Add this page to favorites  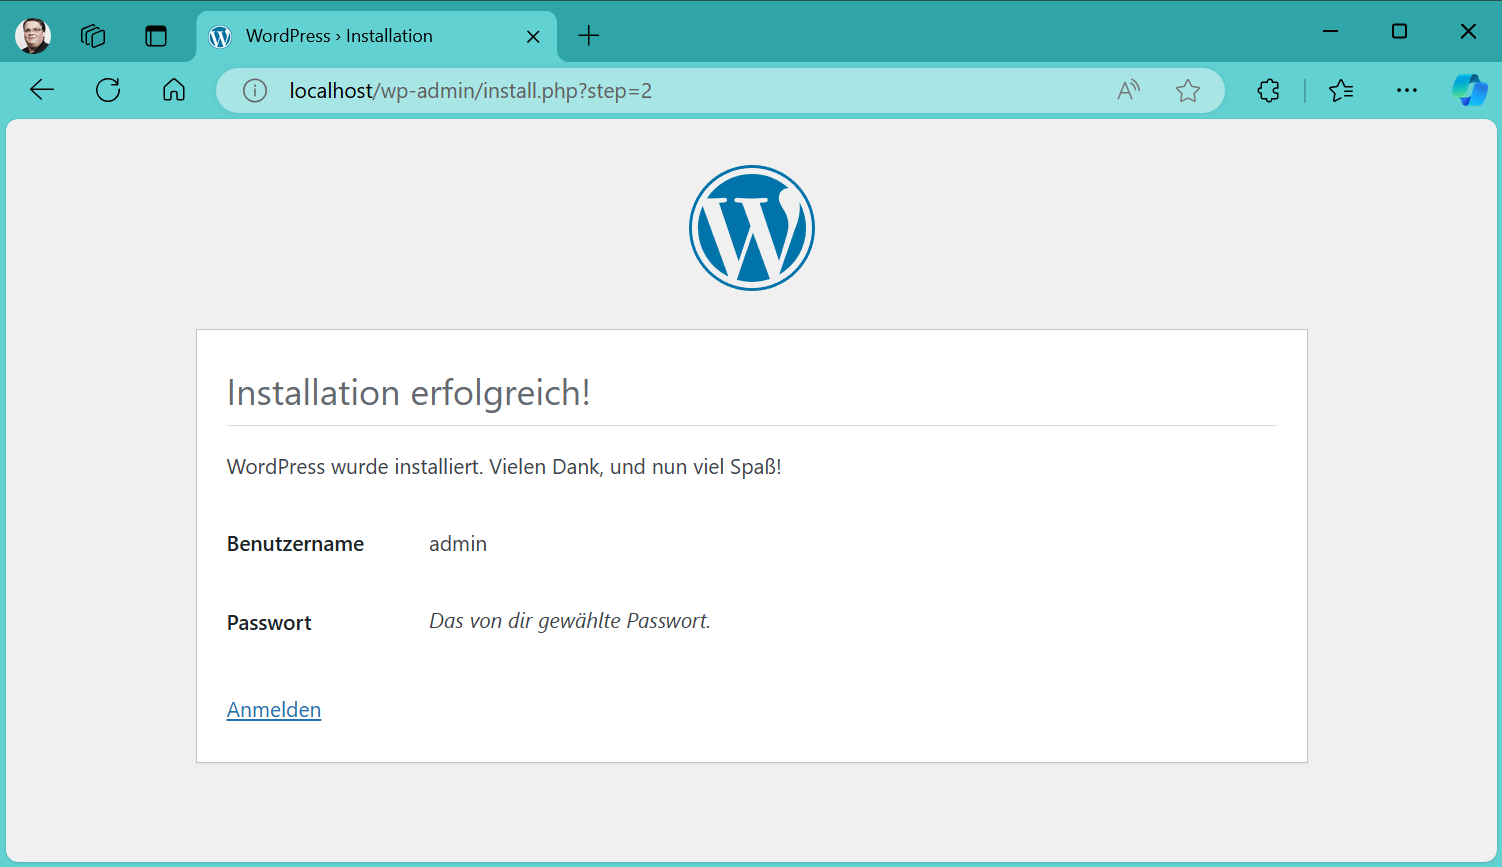click(1188, 91)
